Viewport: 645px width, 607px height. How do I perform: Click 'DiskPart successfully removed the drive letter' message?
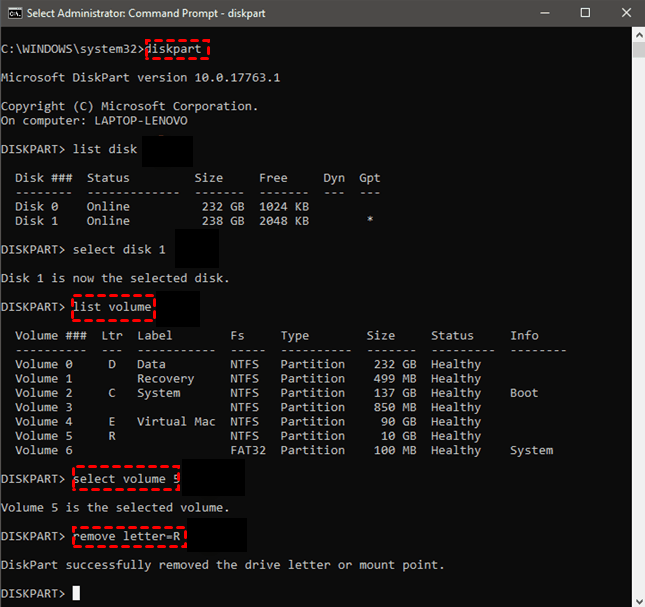pyautogui.click(x=223, y=565)
